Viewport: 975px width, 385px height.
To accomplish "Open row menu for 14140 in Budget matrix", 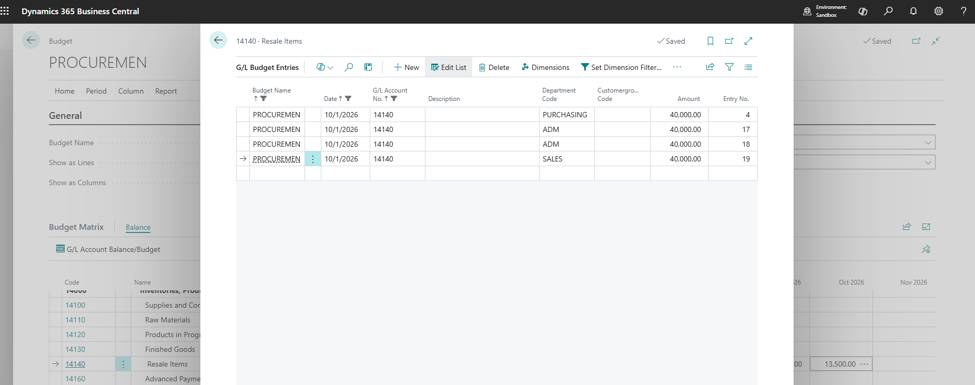I will (x=123, y=364).
